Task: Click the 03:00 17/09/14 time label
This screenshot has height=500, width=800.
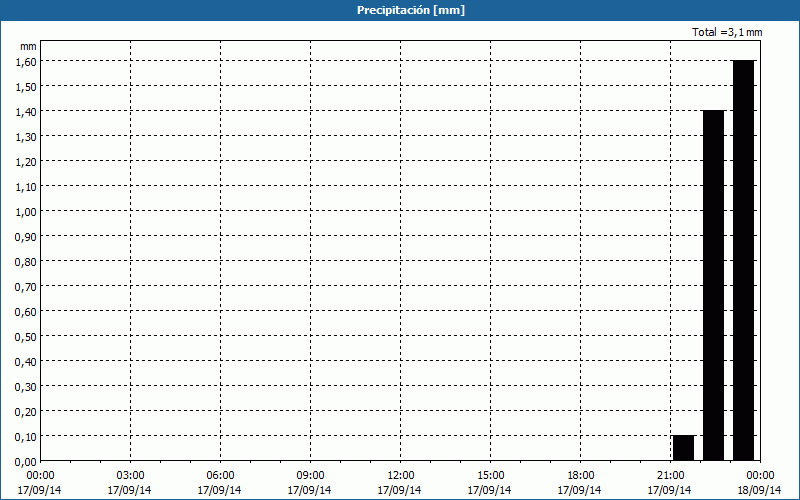Action: pos(130,483)
